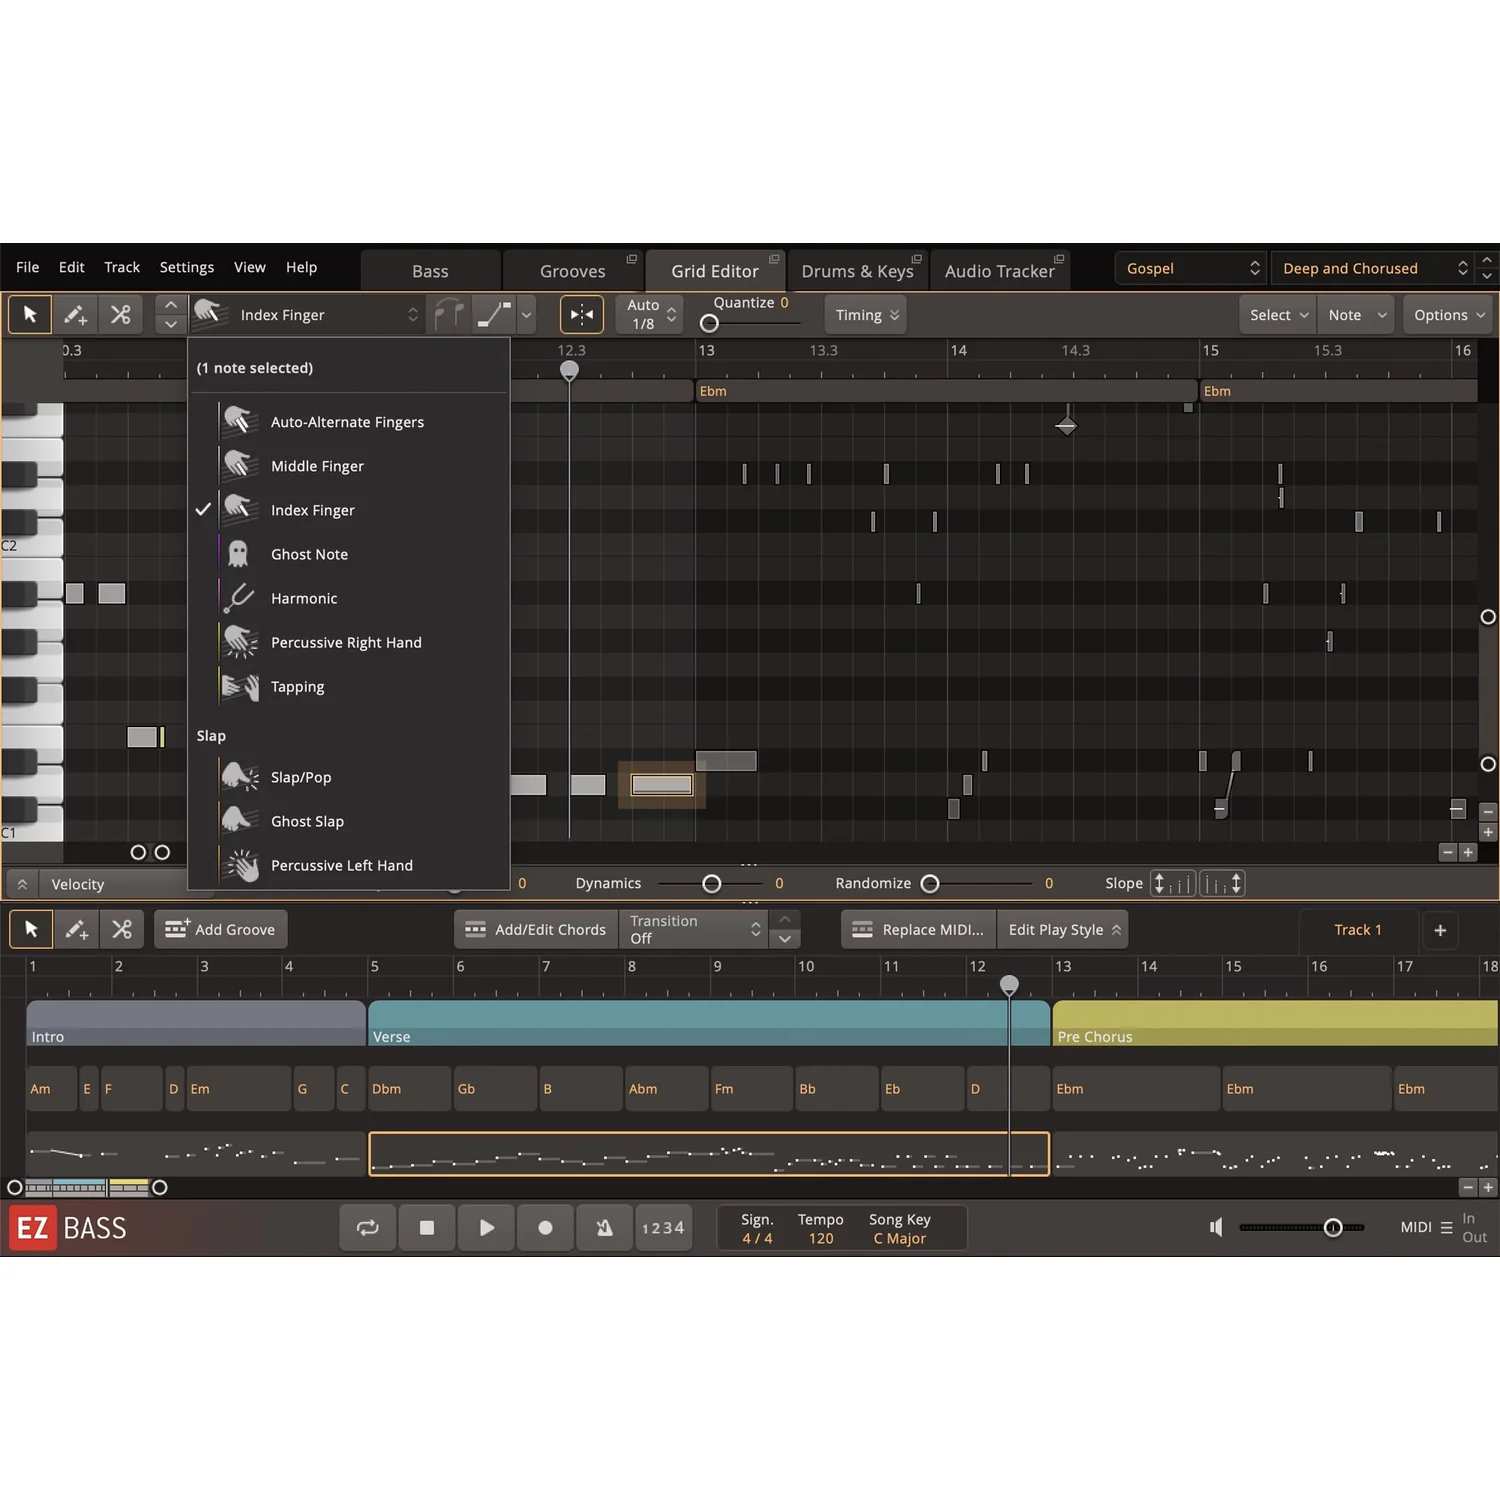Choose Tapping from the articulation list
Viewport: 1500px width, 1500px height.
click(x=349, y=687)
